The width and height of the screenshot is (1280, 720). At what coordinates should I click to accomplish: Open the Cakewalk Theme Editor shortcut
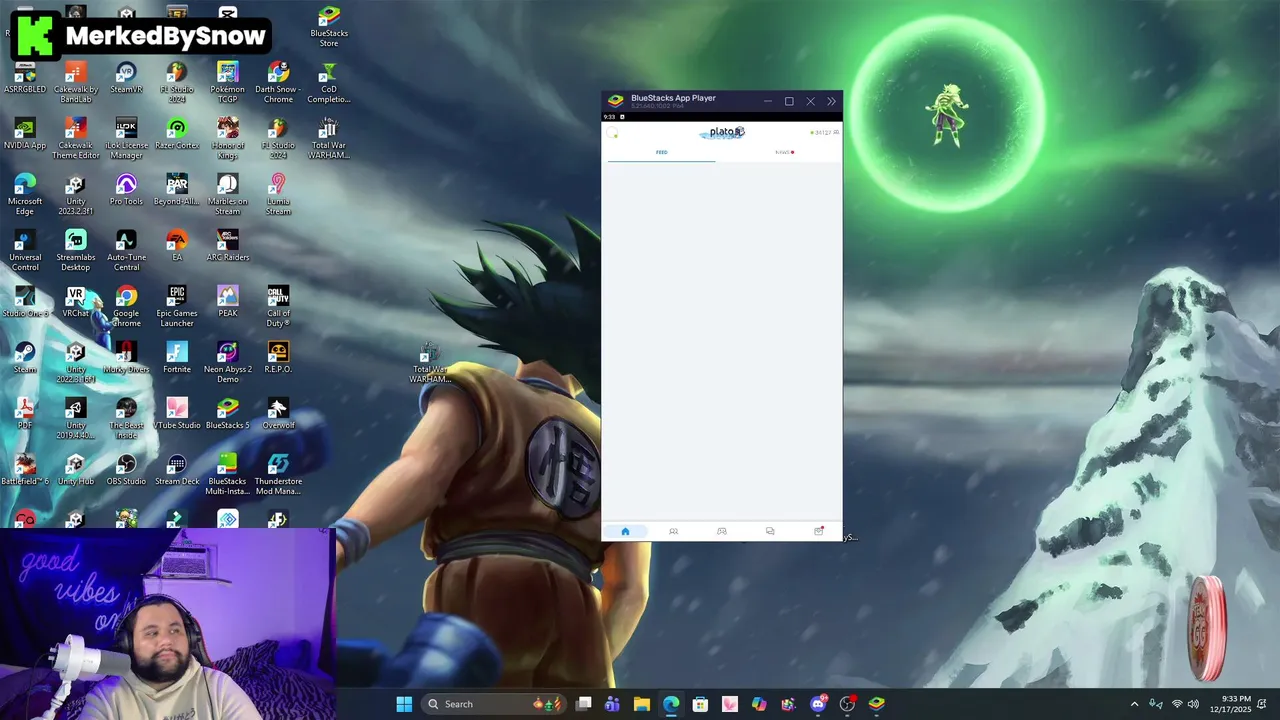(x=76, y=139)
